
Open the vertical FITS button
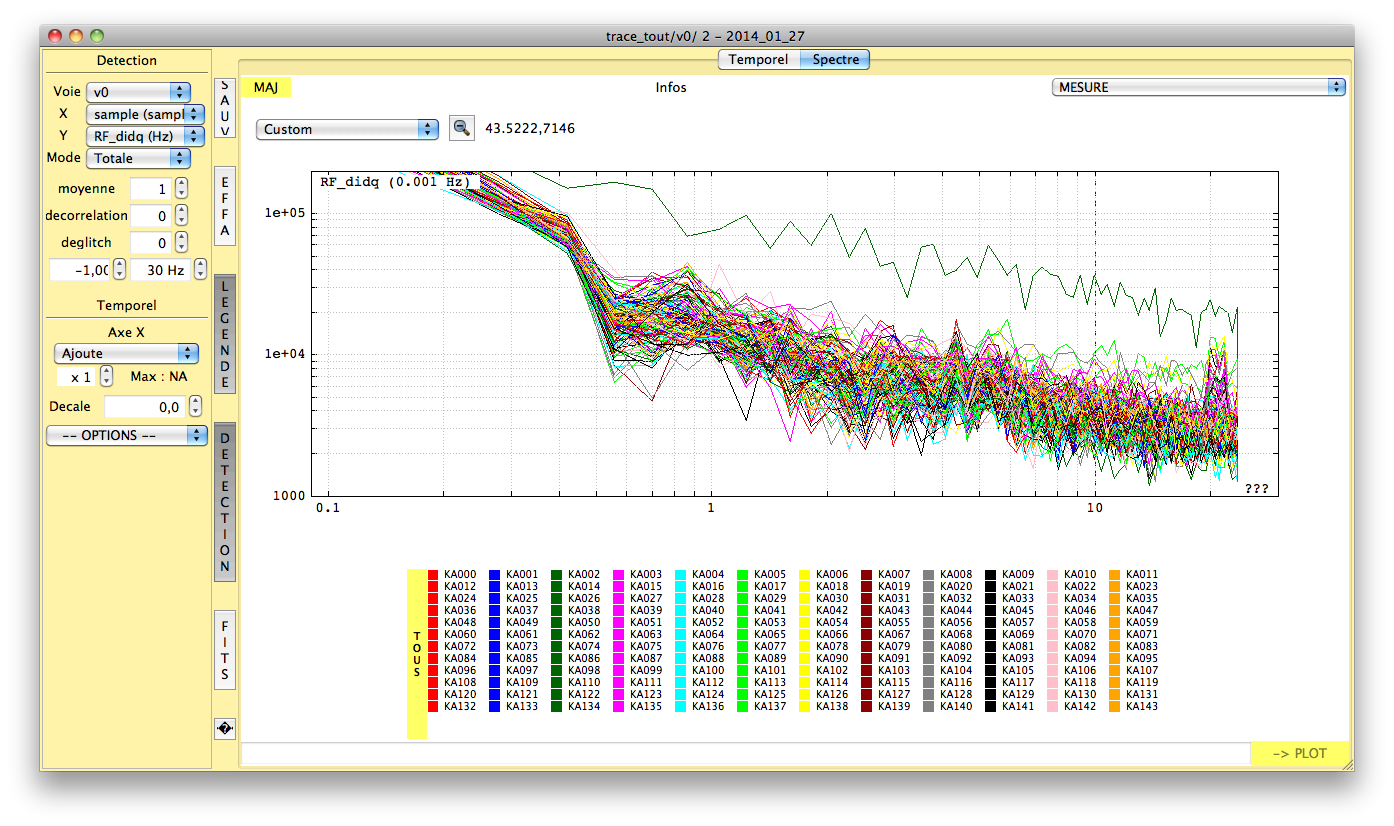(x=225, y=648)
